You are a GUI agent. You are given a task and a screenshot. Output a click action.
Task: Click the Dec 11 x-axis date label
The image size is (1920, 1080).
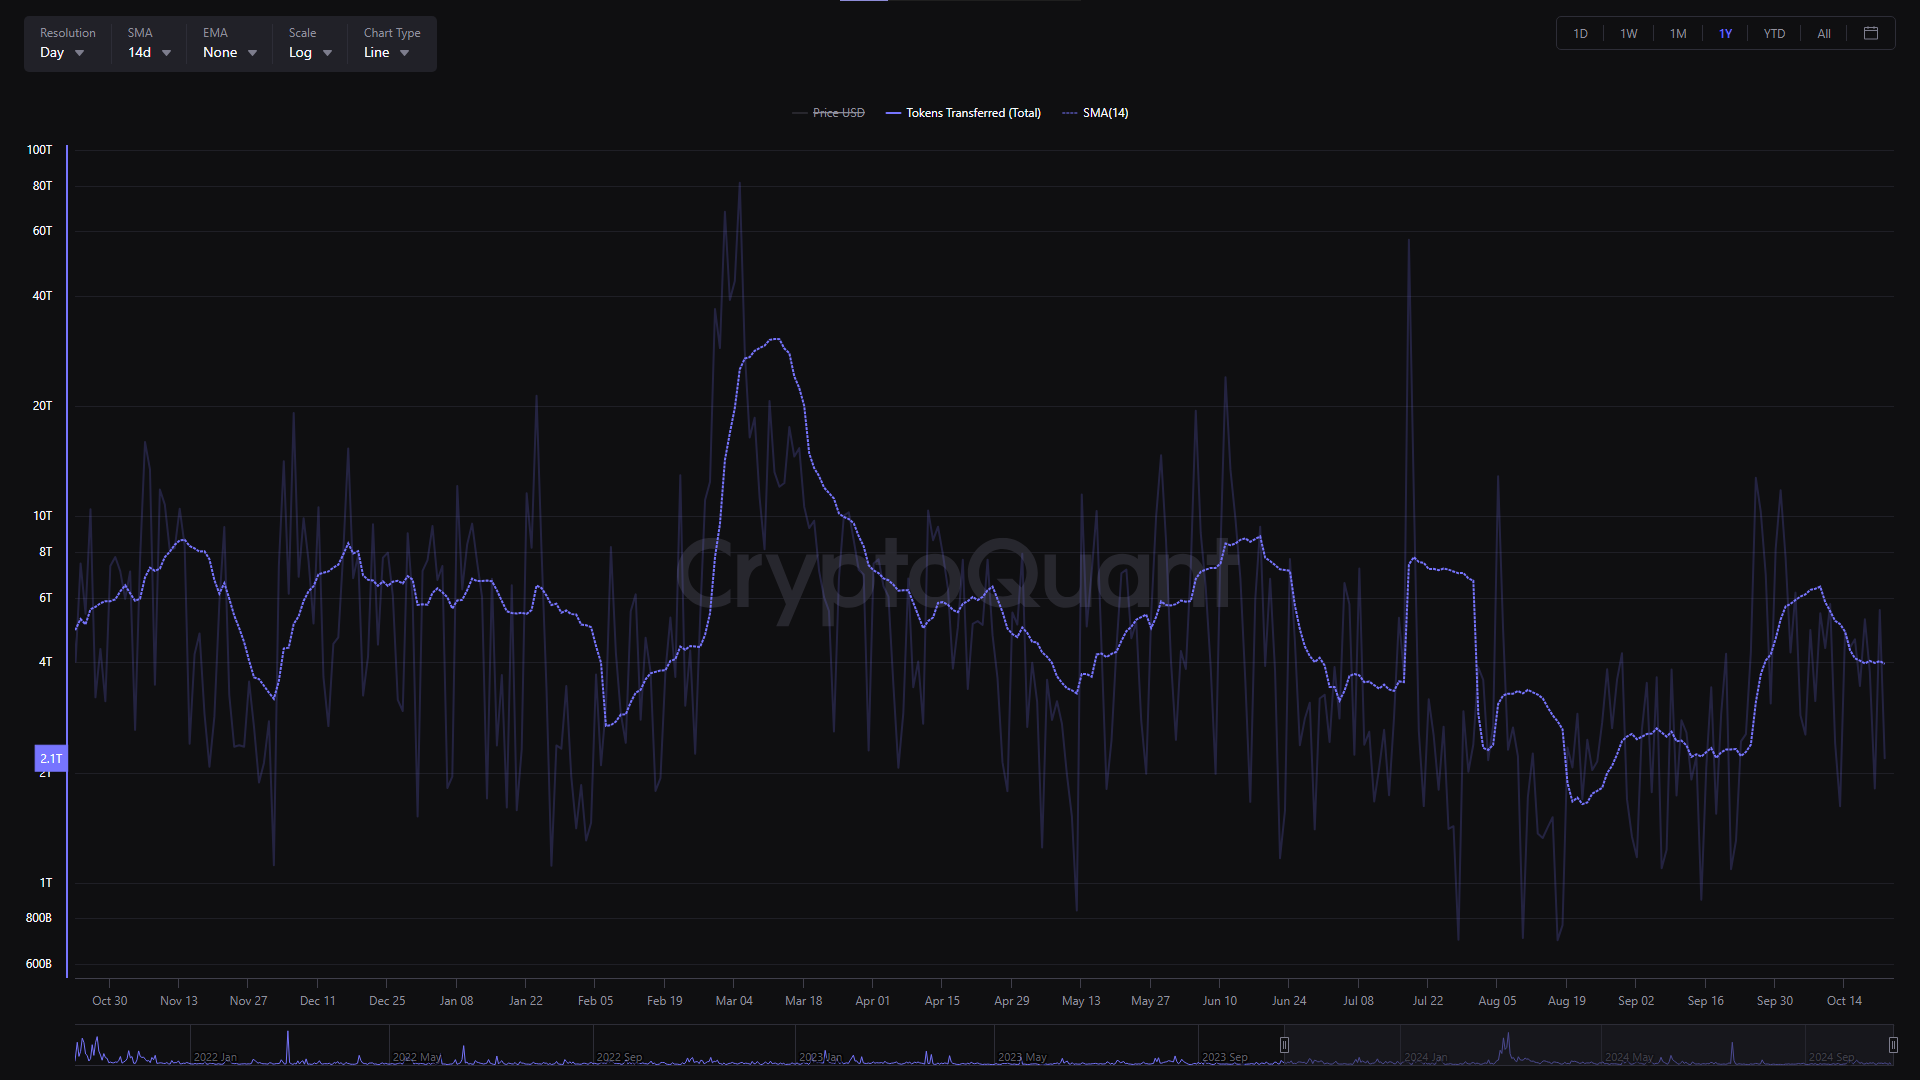(x=318, y=1001)
